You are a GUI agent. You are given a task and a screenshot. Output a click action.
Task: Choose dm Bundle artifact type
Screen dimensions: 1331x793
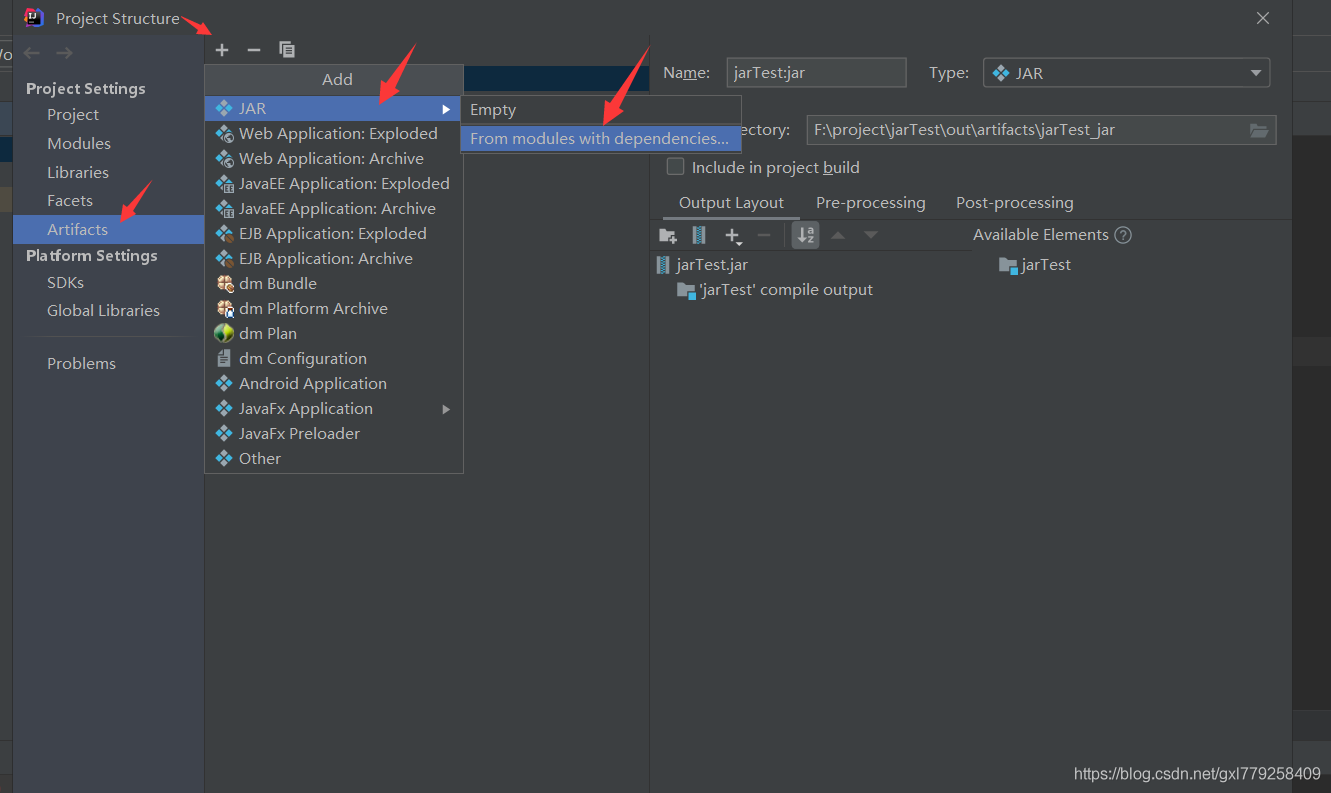point(333,284)
